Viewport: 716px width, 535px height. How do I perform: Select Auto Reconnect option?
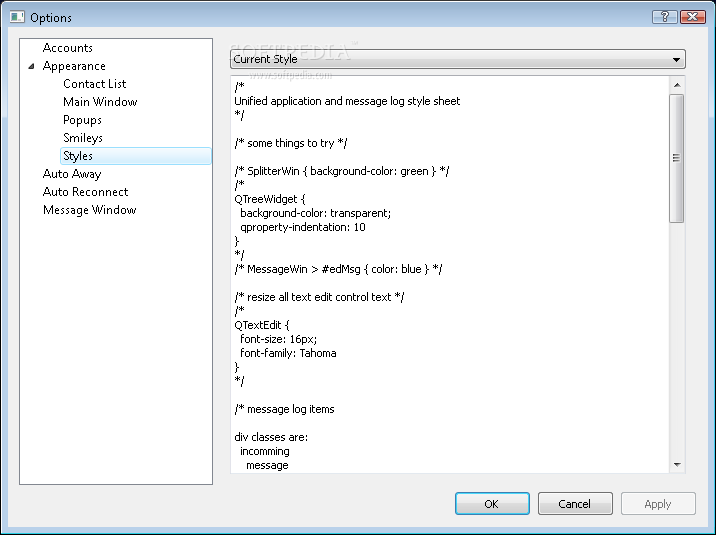(85, 192)
